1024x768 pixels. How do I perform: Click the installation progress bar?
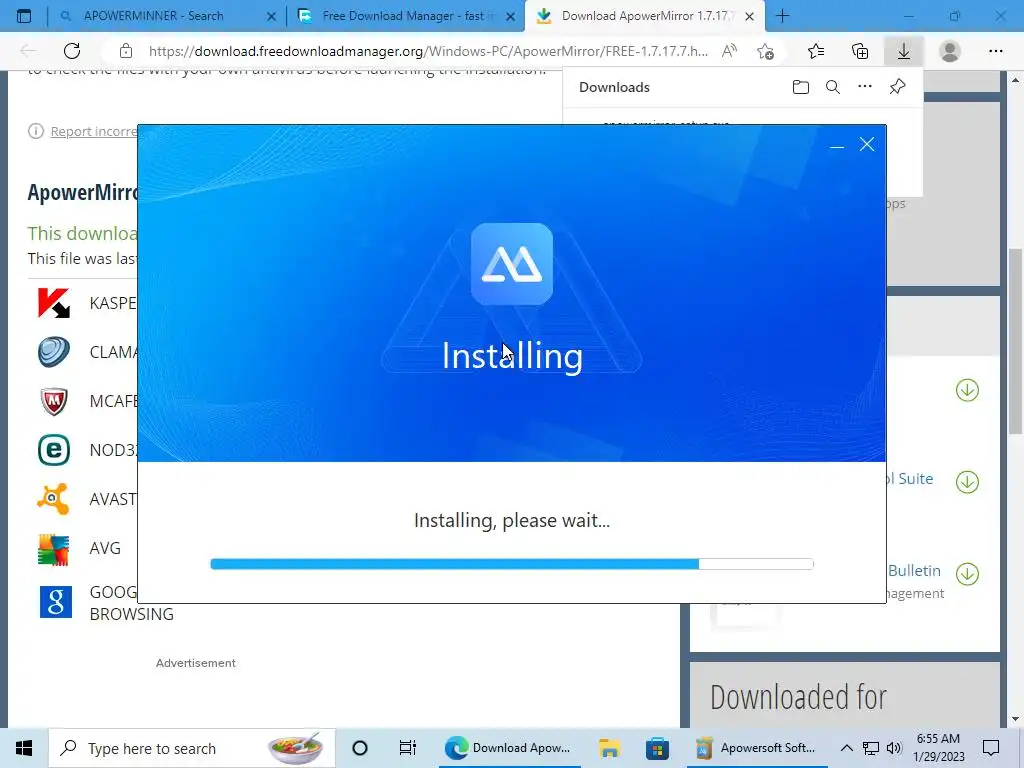(x=511, y=564)
